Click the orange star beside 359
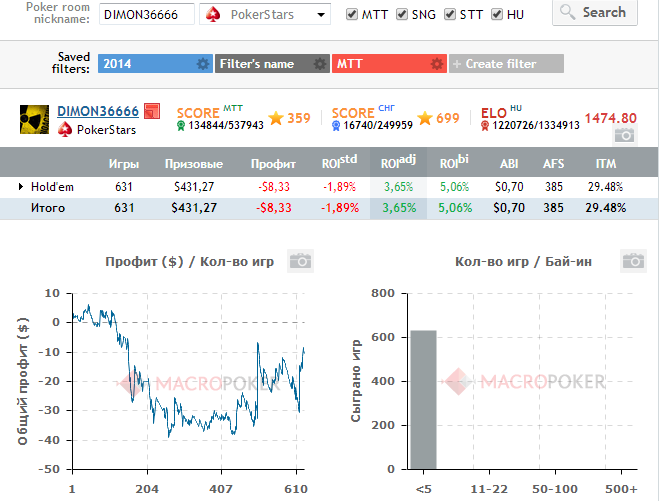This screenshot has height=501, width=659. 276,118
